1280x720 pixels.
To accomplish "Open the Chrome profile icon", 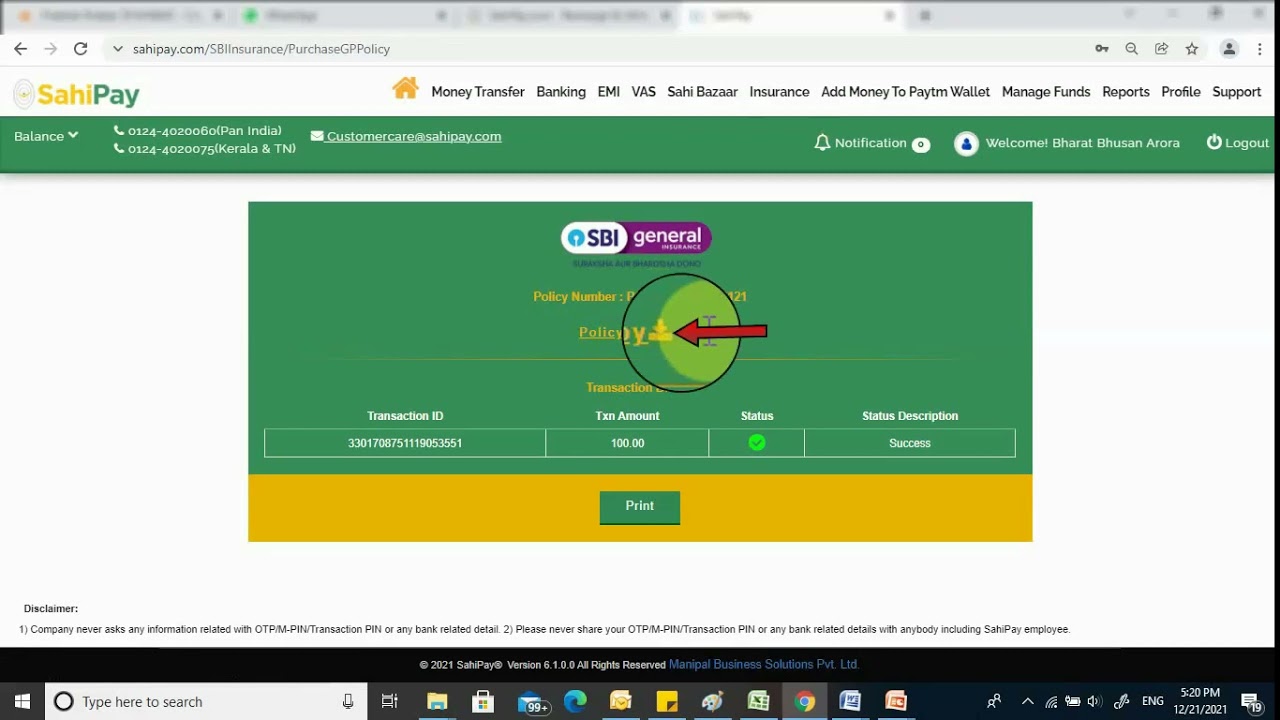I will pos(1230,48).
